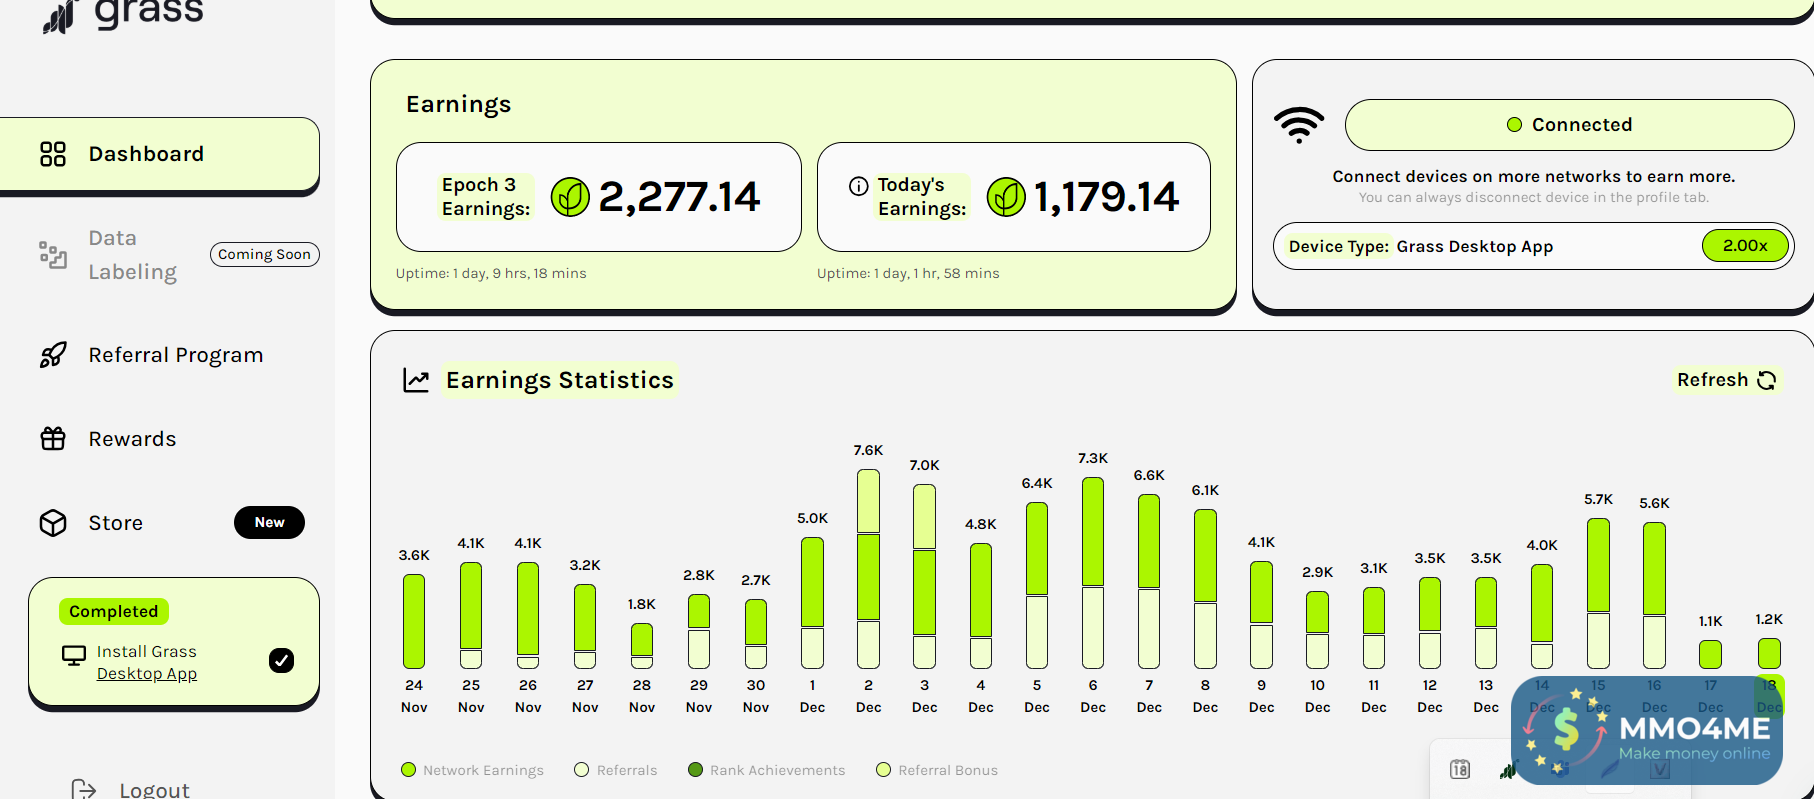Click the New badge beside Store
The width and height of the screenshot is (1814, 799).
(x=269, y=522)
